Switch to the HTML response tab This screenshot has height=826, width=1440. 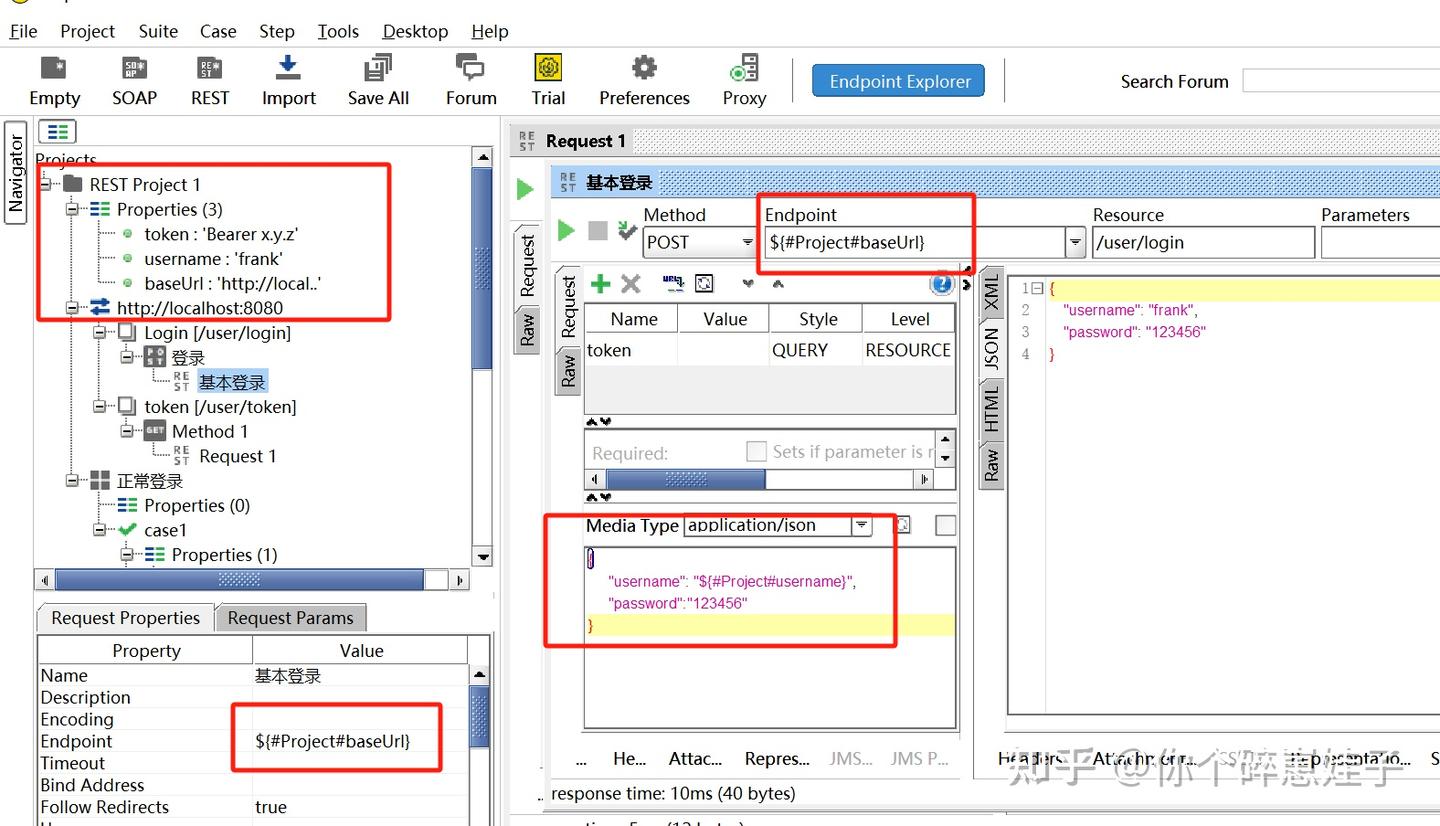pos(990,408)
